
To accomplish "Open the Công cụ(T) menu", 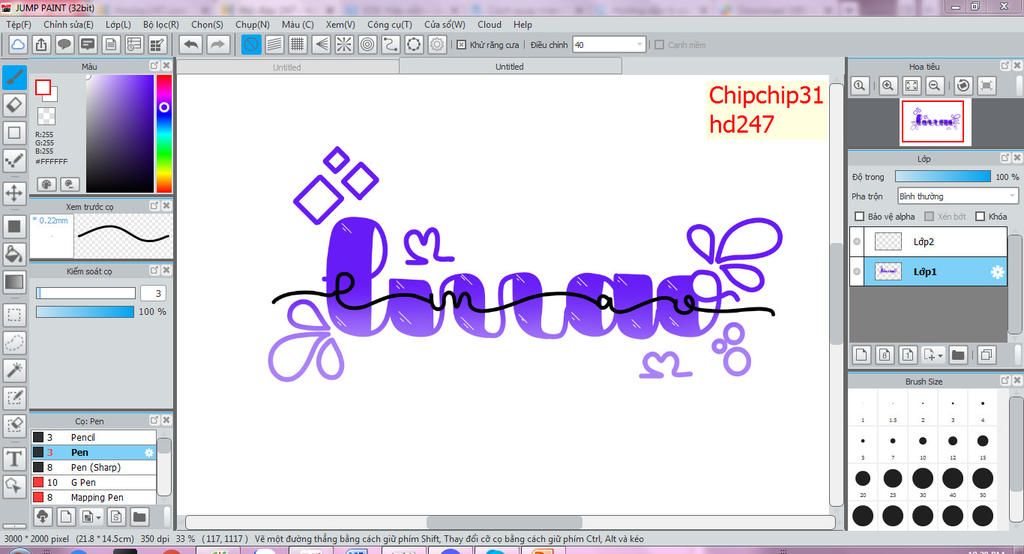I will (389, 24).
